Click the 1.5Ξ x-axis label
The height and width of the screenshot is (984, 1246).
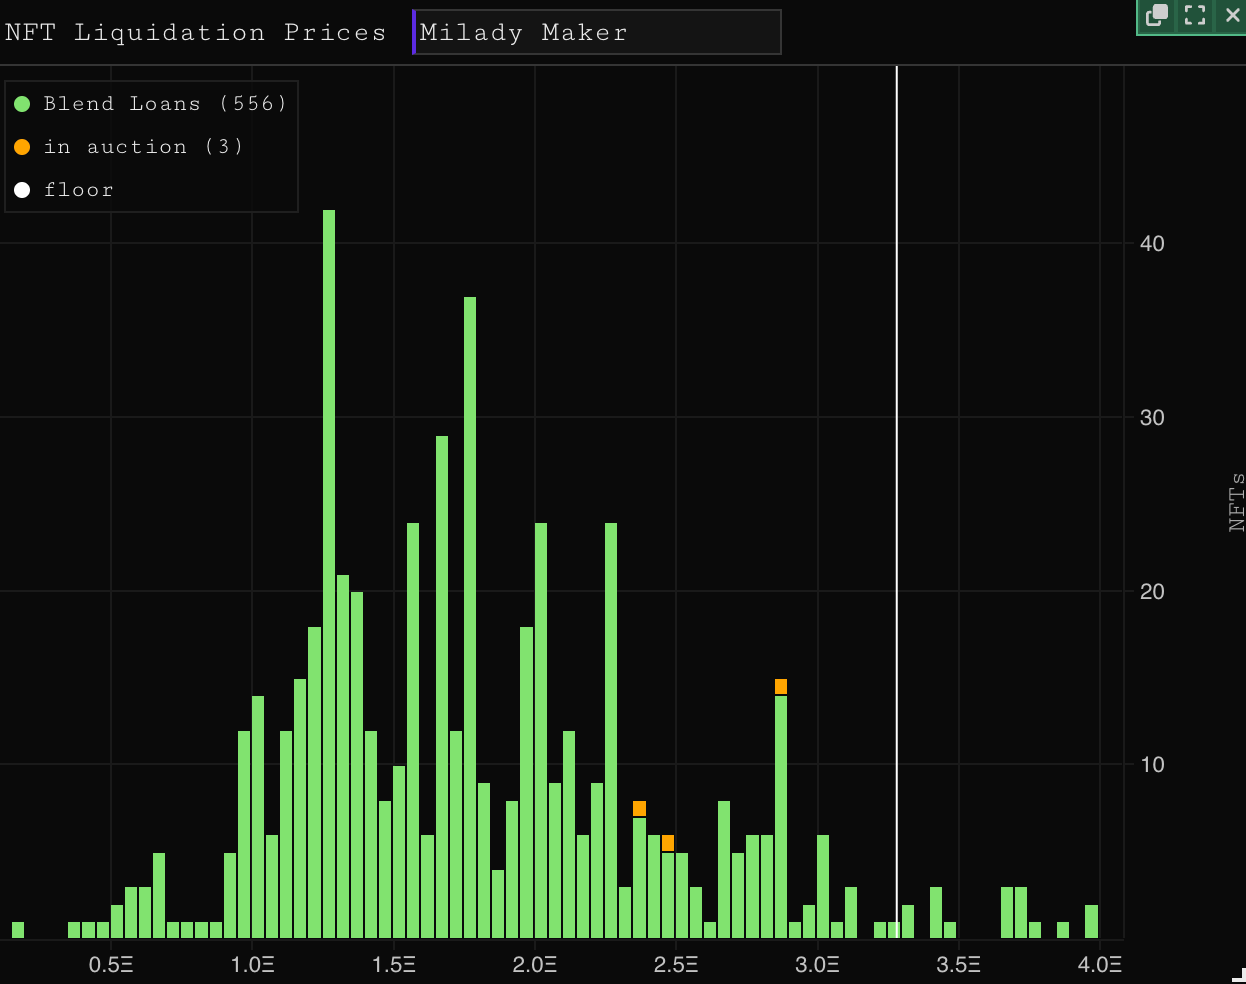pos(394,964)
